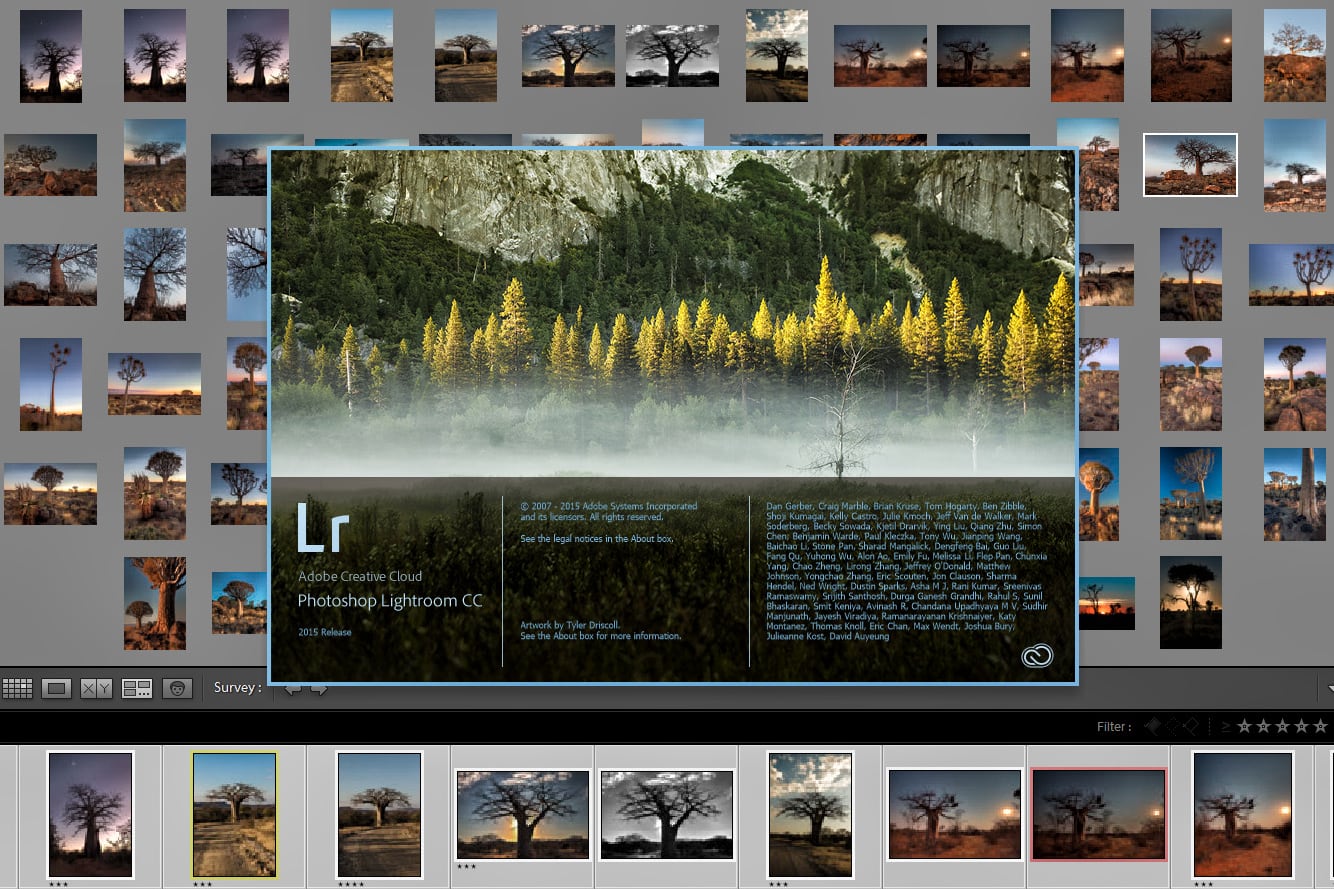The width and height of the screenshot is (1334, 889).
Task: Click the select next photo arrow
Action: coord(319,688)
